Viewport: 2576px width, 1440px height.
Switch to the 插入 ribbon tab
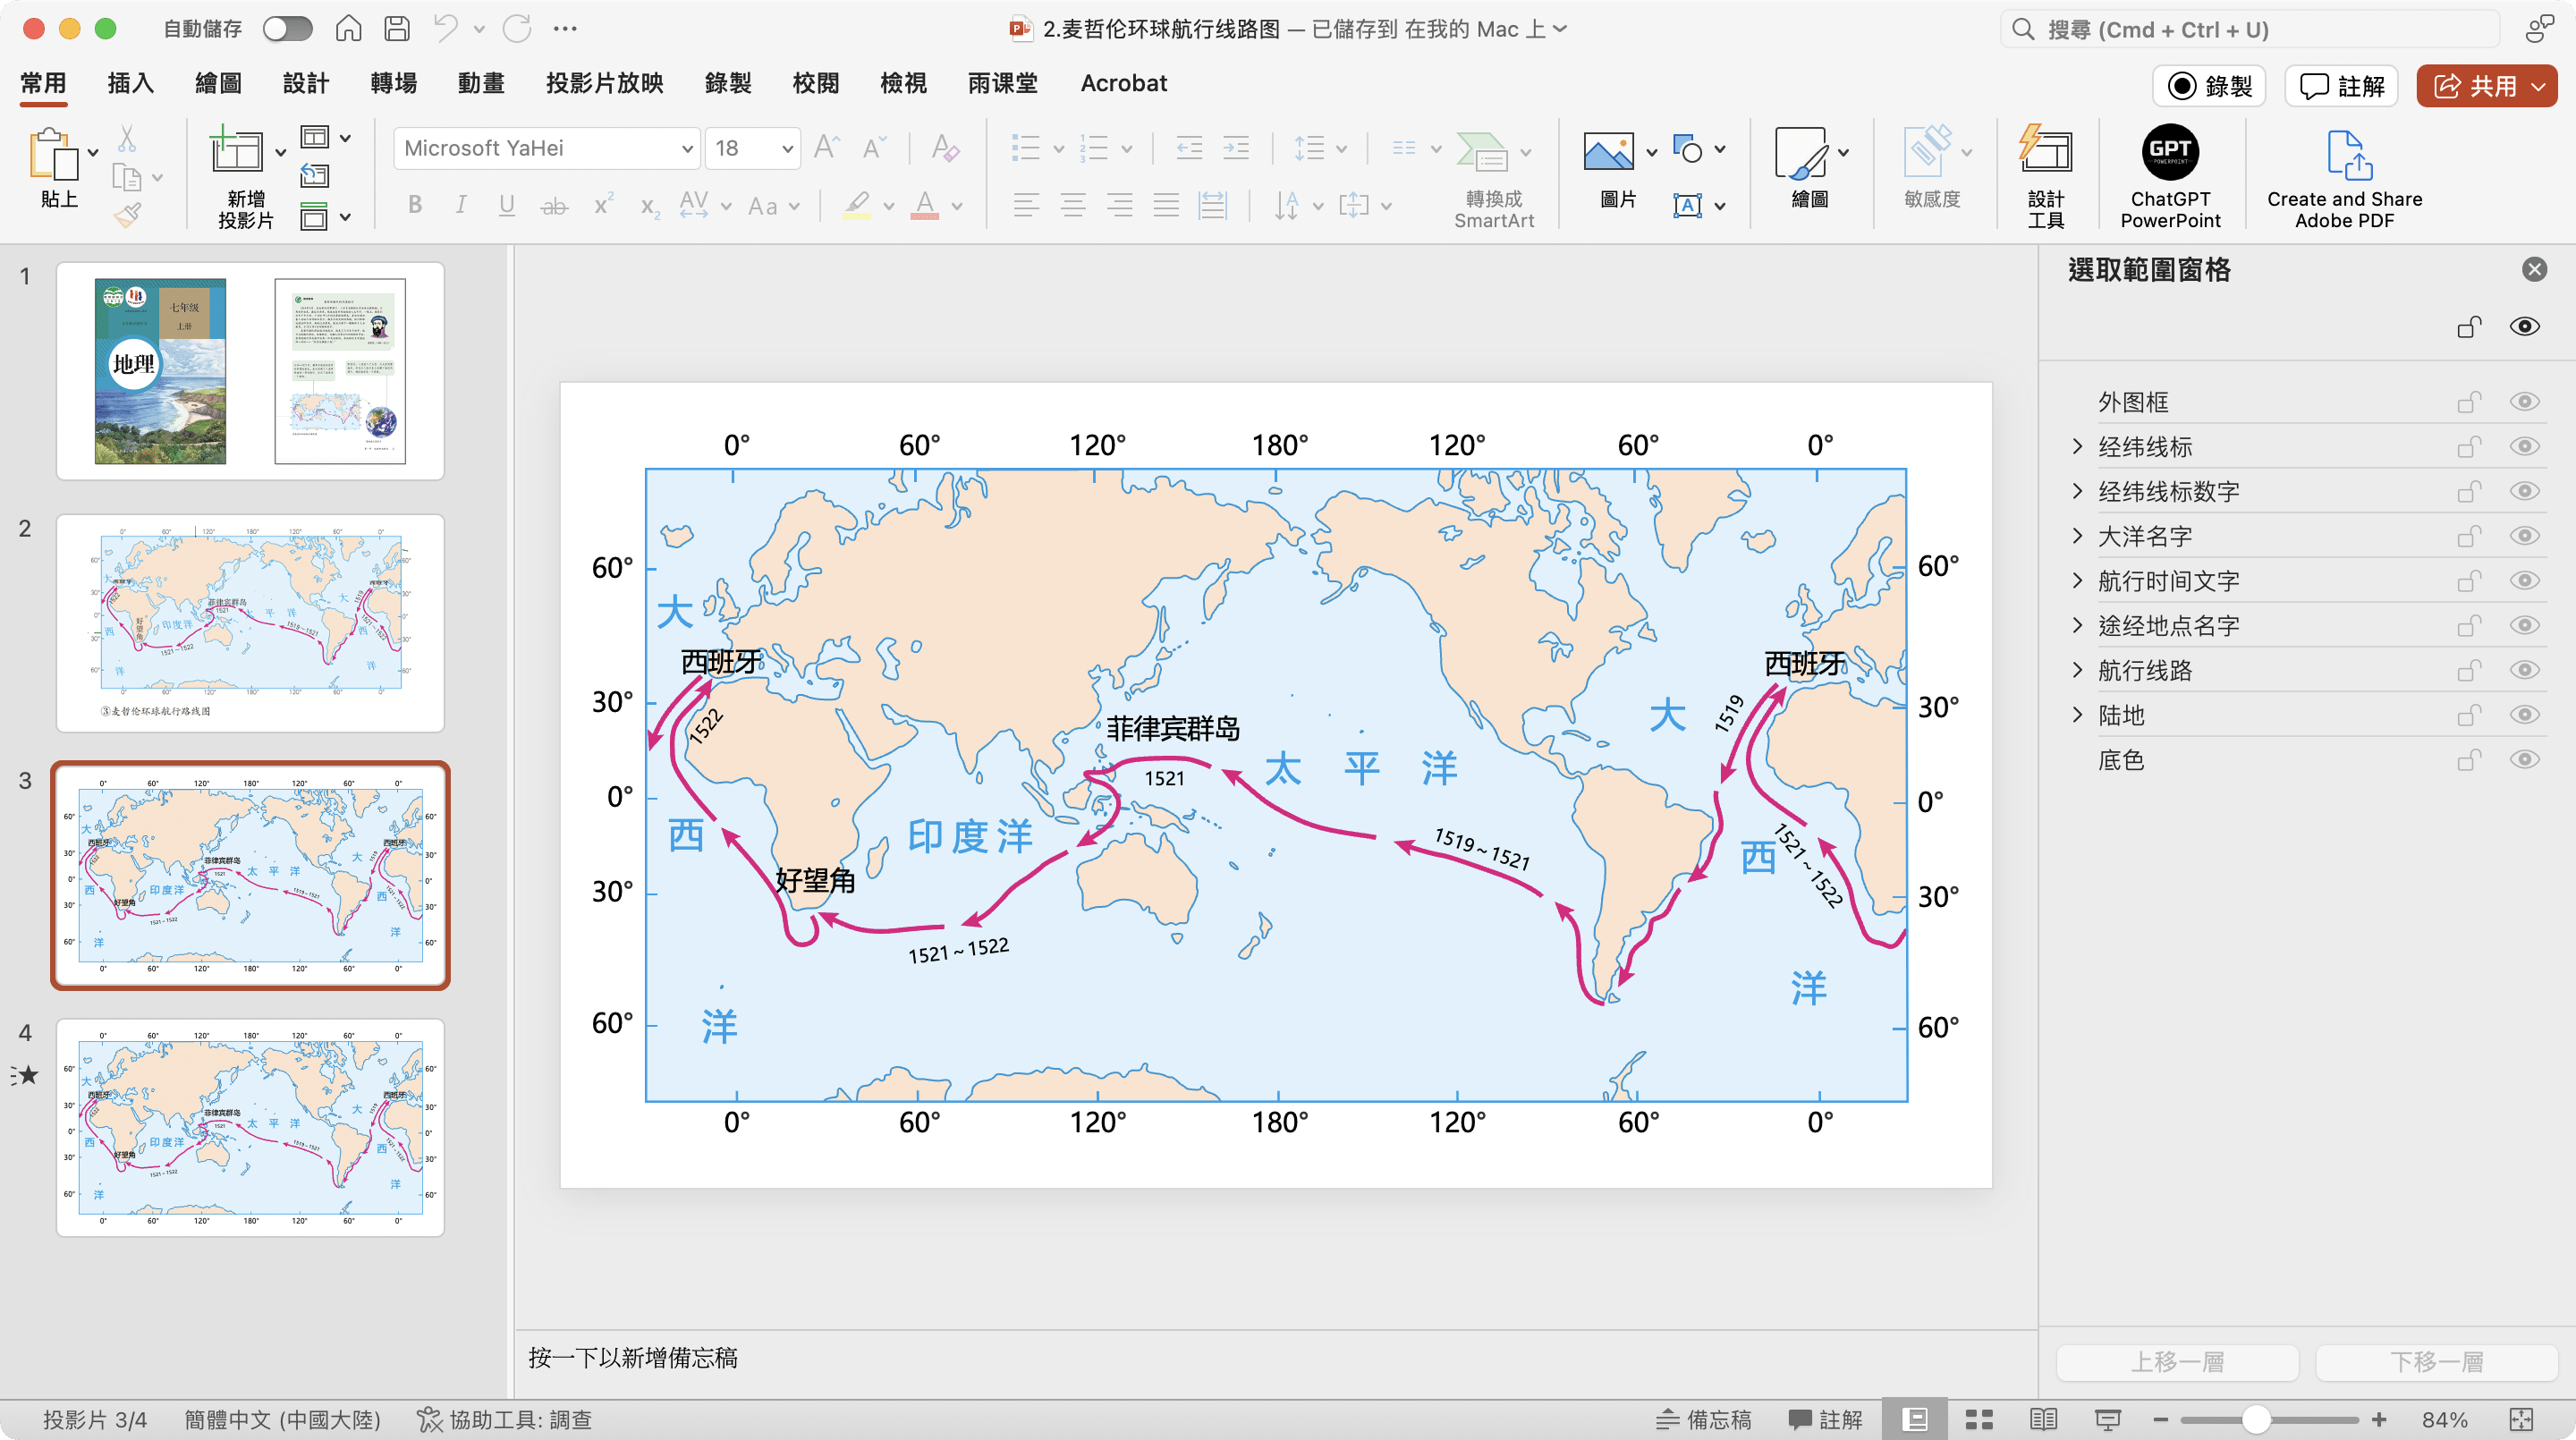(x=130, y=83)
